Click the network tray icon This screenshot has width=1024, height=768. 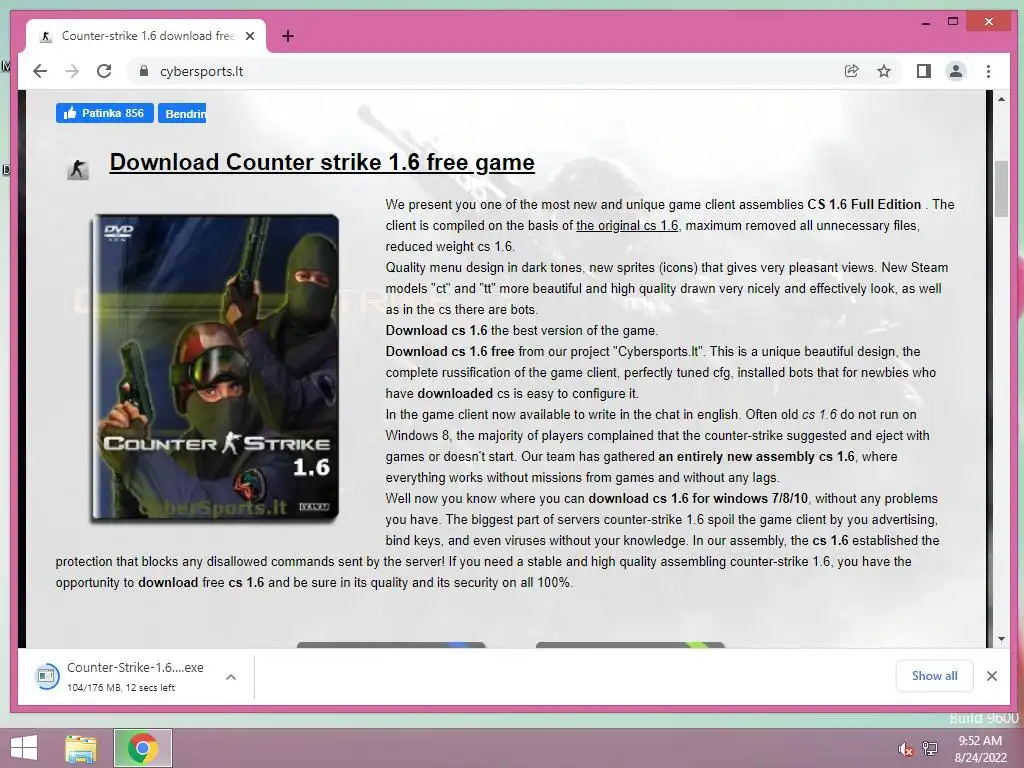click(x=930, y=748)
